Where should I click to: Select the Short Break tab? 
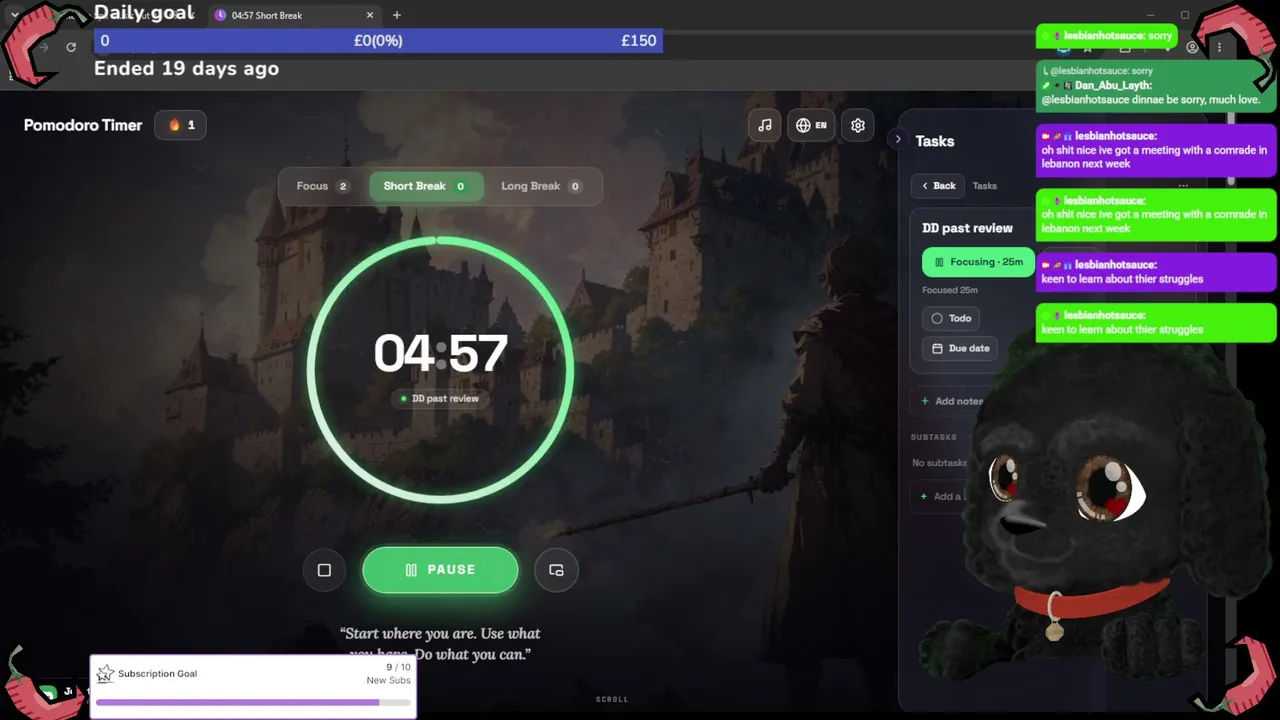coord(426,186)
